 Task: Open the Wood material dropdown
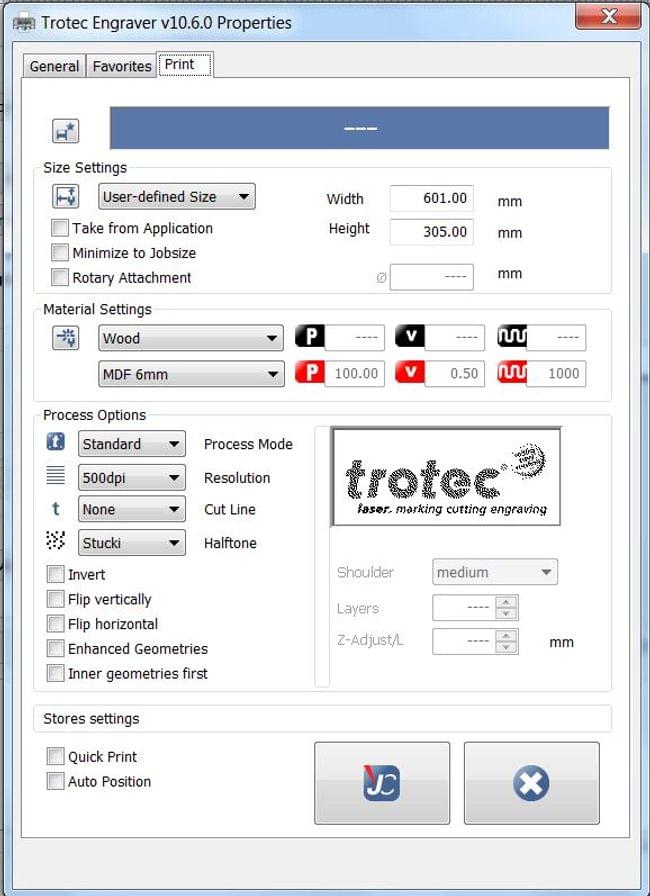(191, 338)
